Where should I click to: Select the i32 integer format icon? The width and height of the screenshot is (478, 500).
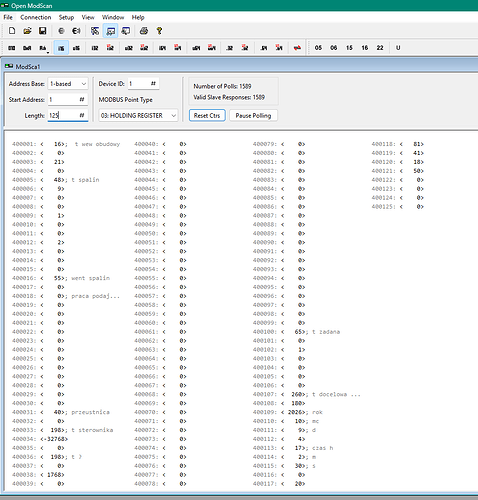(x=95, y=48)
